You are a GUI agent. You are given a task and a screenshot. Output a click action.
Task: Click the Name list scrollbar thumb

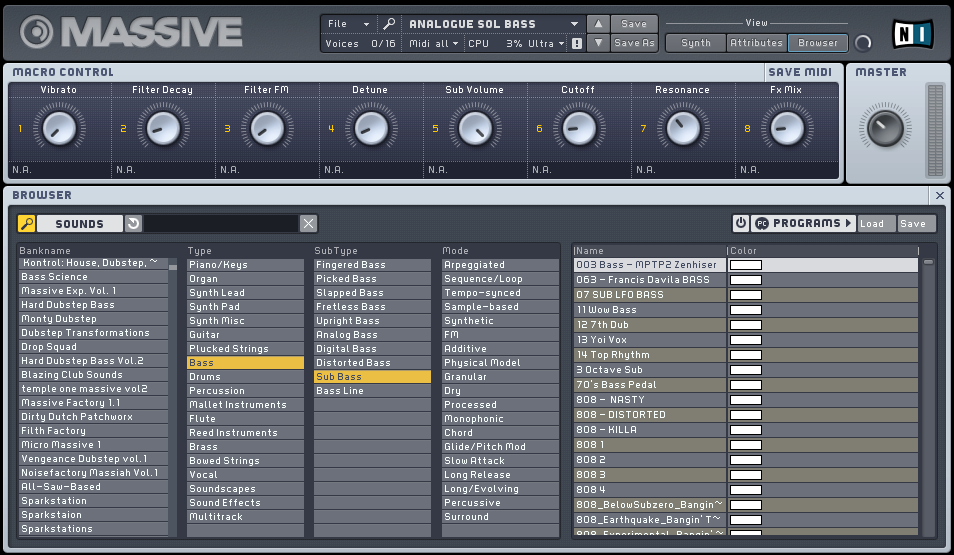(x=928, y=262)
